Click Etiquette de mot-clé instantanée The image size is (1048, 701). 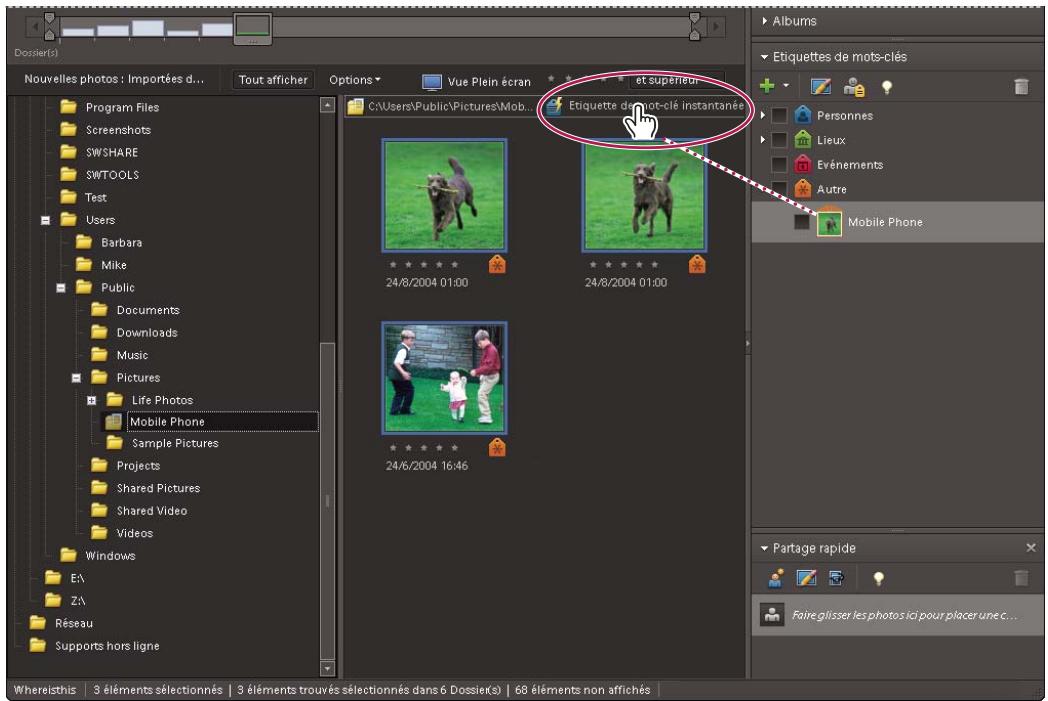click(x=656, y=106)
